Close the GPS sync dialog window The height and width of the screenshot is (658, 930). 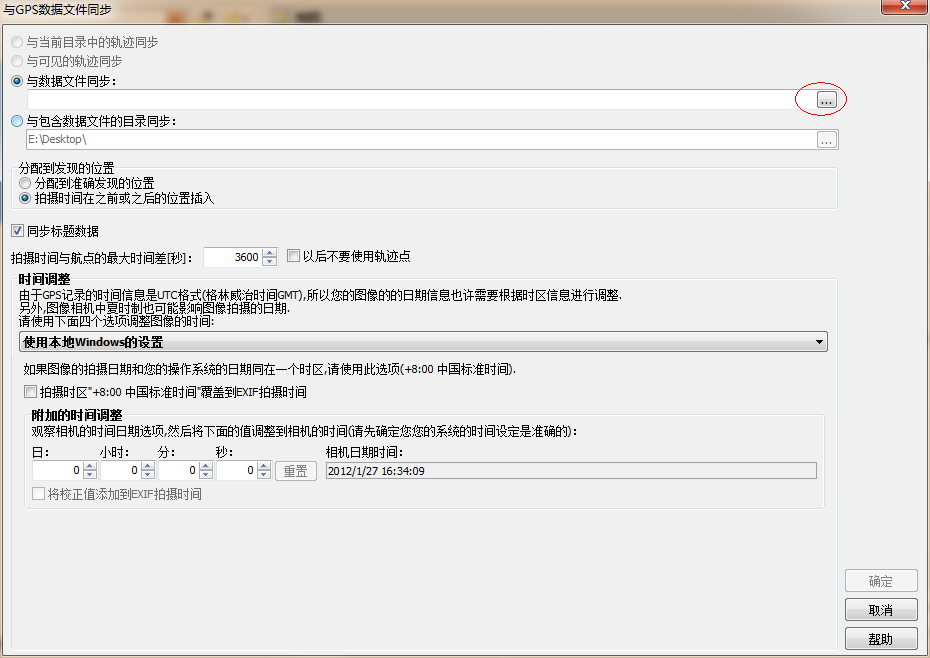(x=904, y=6)
